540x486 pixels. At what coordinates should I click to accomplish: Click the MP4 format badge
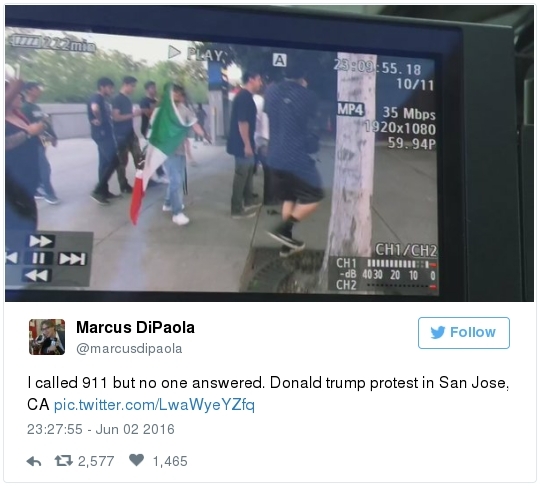click(351, 110)
